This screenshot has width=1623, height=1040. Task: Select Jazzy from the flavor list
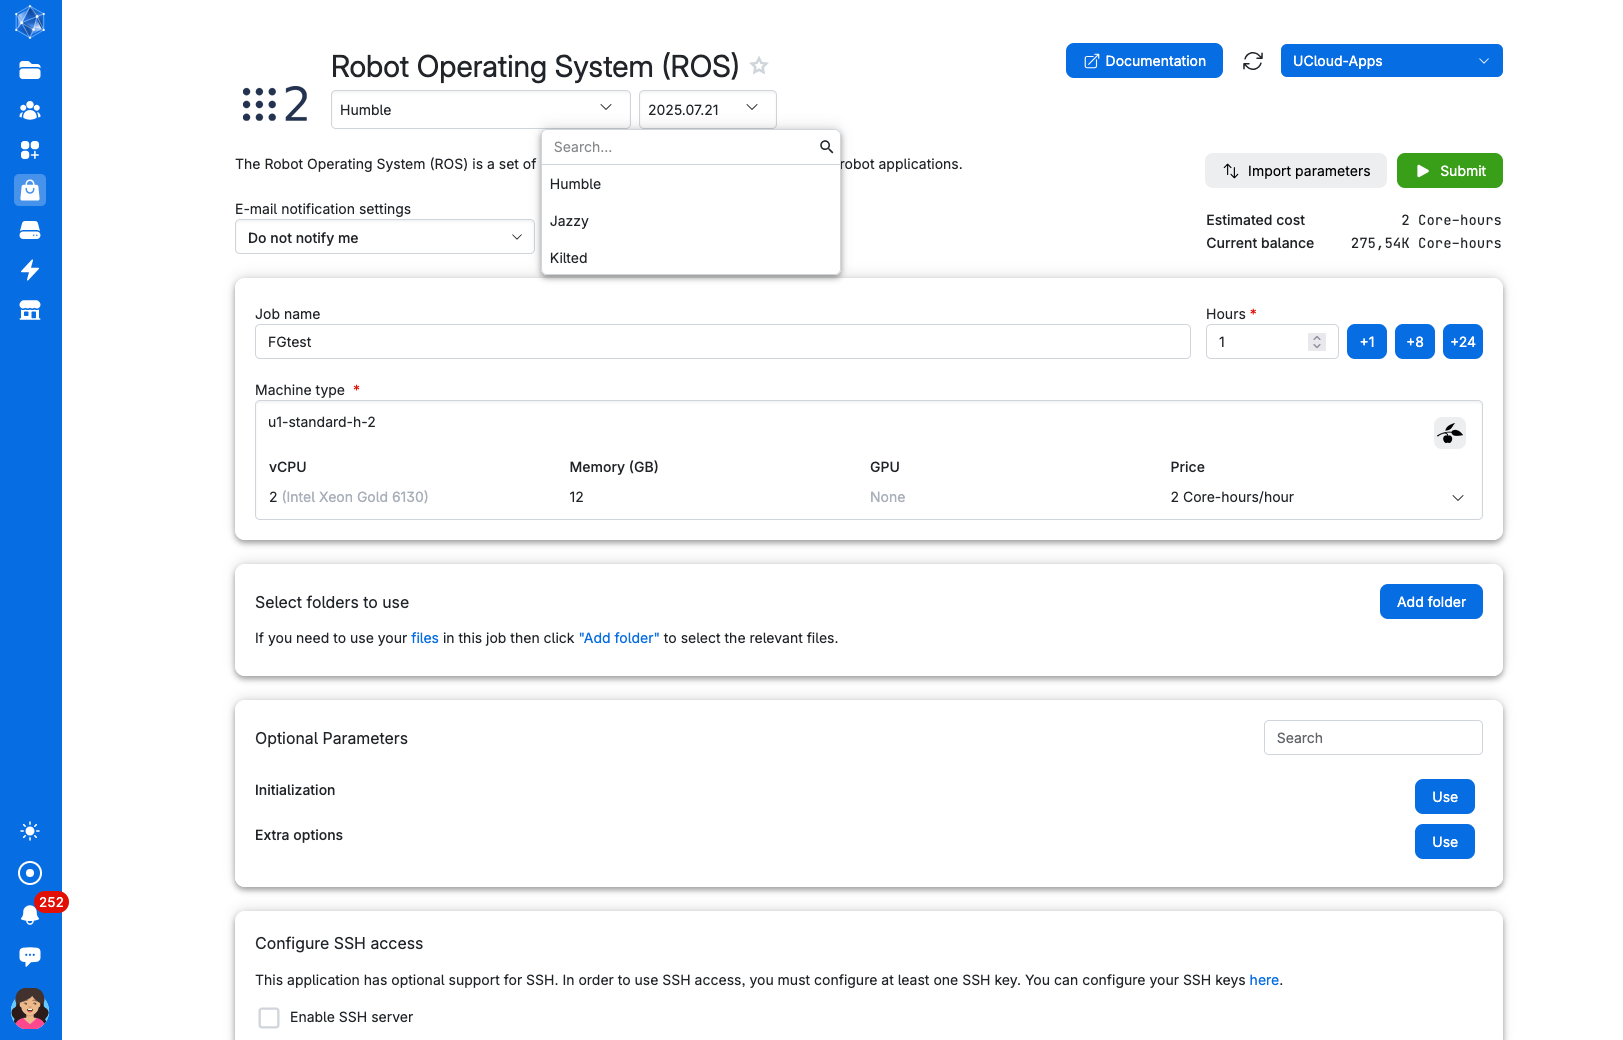click(x=690, y=221)
